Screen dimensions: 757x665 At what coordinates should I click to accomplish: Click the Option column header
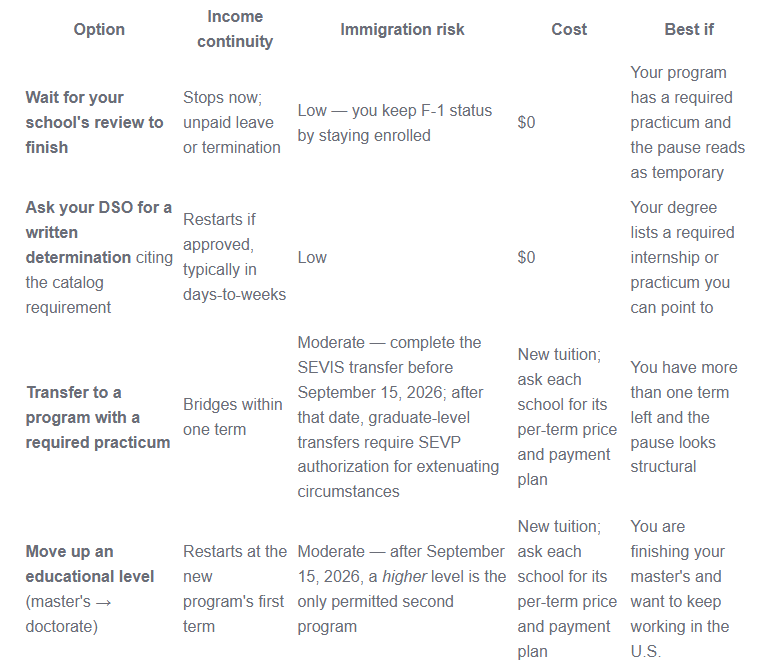99,29
